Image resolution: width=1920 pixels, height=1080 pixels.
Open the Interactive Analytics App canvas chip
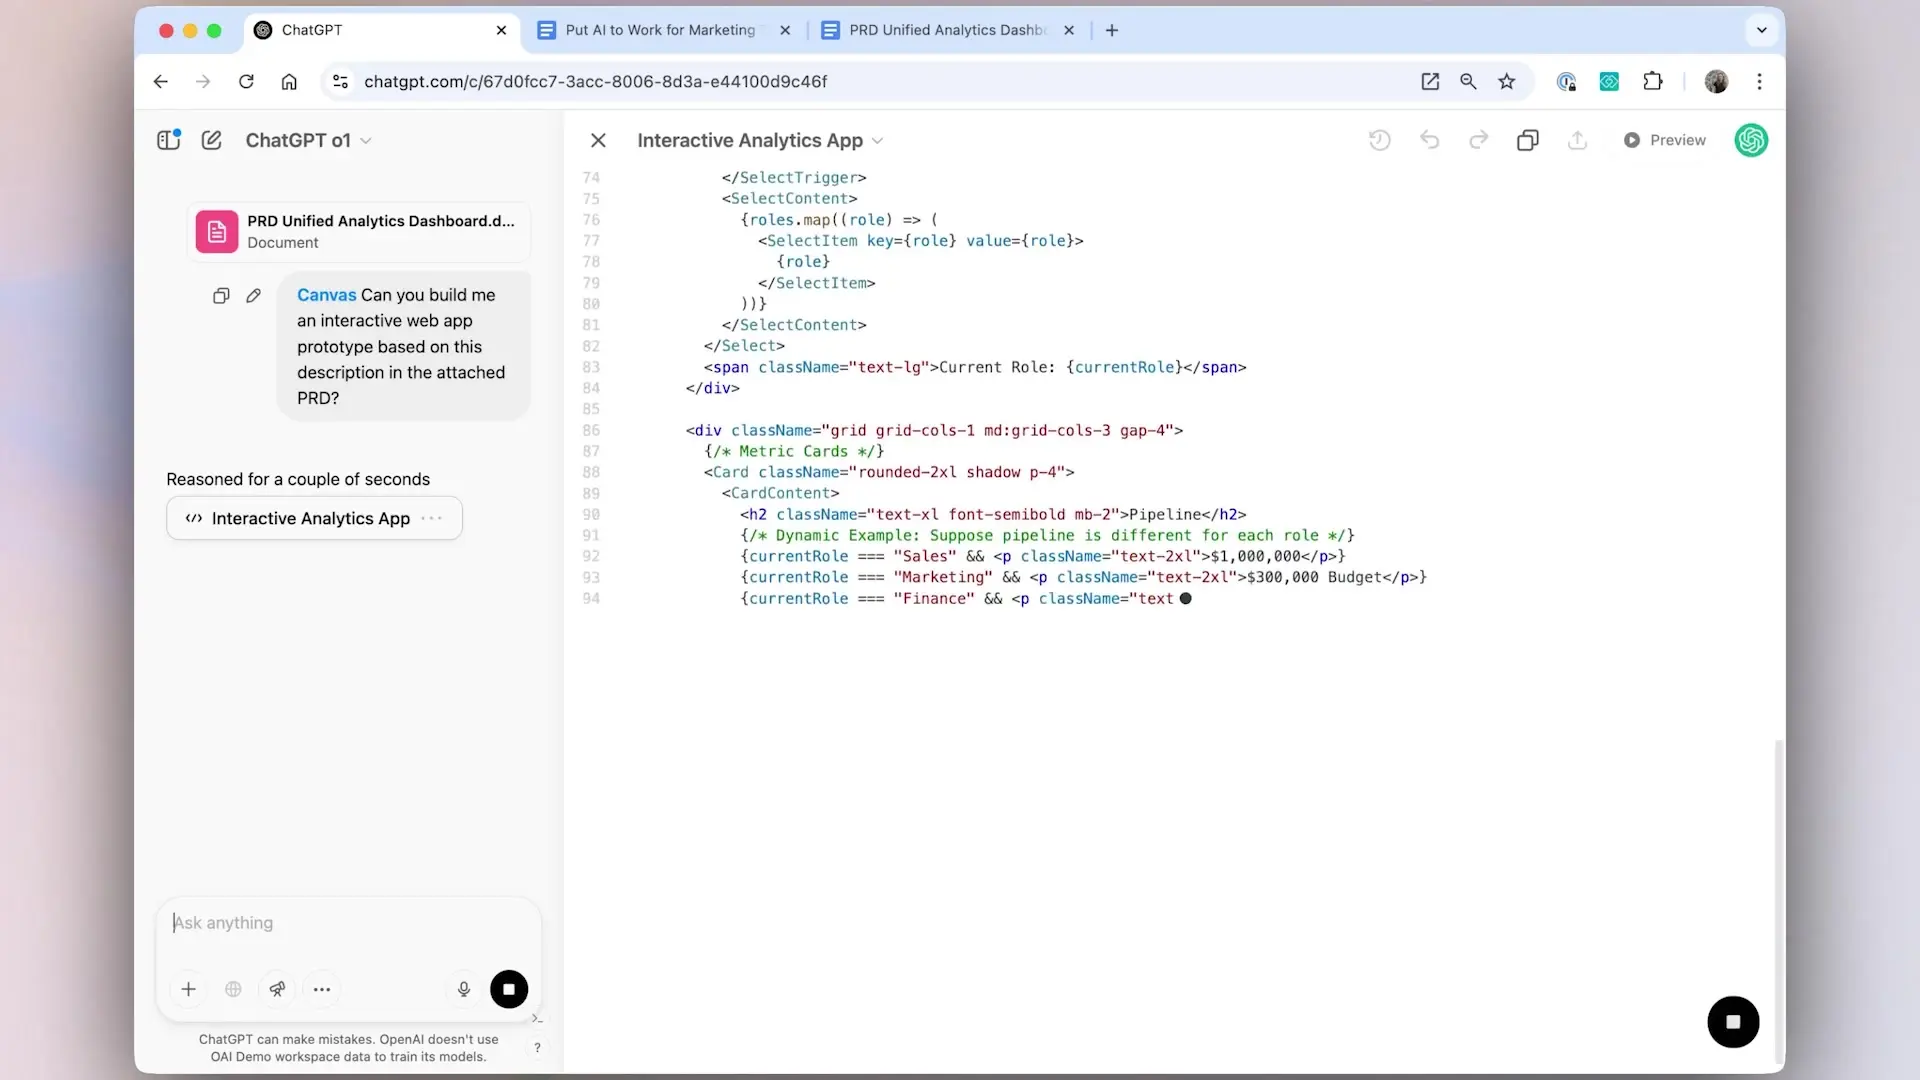pyautogui.click(x=314, y=518)
